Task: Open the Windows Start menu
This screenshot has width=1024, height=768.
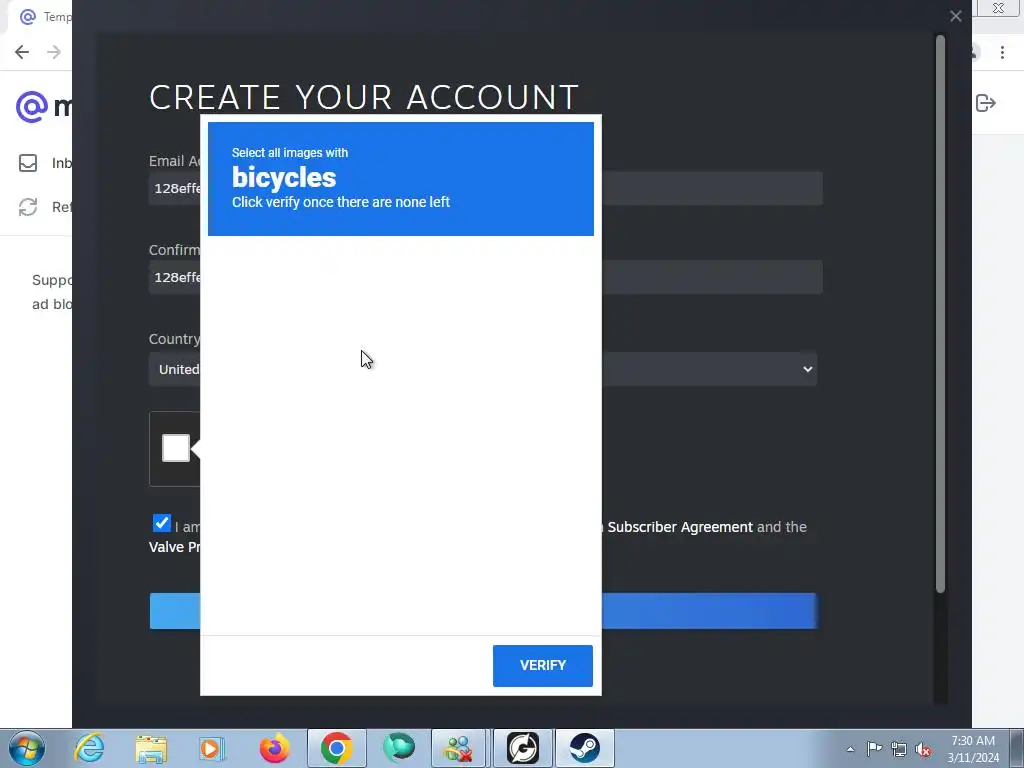Action: tap(26, 748)
